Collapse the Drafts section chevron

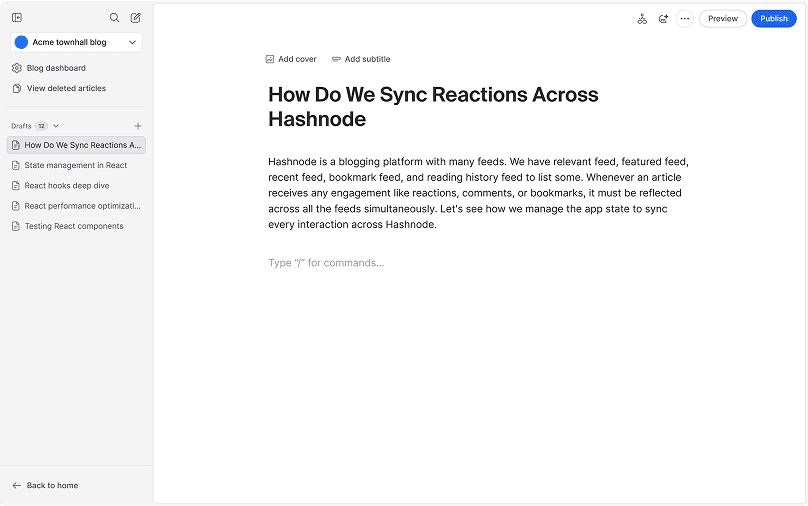pos(56,126)
